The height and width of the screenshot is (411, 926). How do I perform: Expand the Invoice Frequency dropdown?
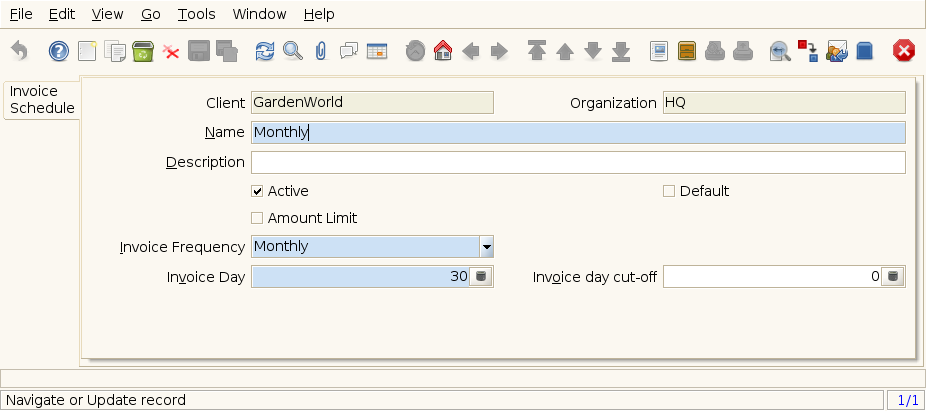click(486, 247)
